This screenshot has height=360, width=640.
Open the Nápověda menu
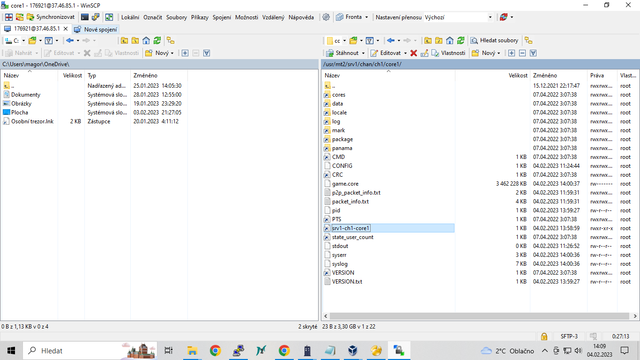pyautogui.click(x=301, y=17)
